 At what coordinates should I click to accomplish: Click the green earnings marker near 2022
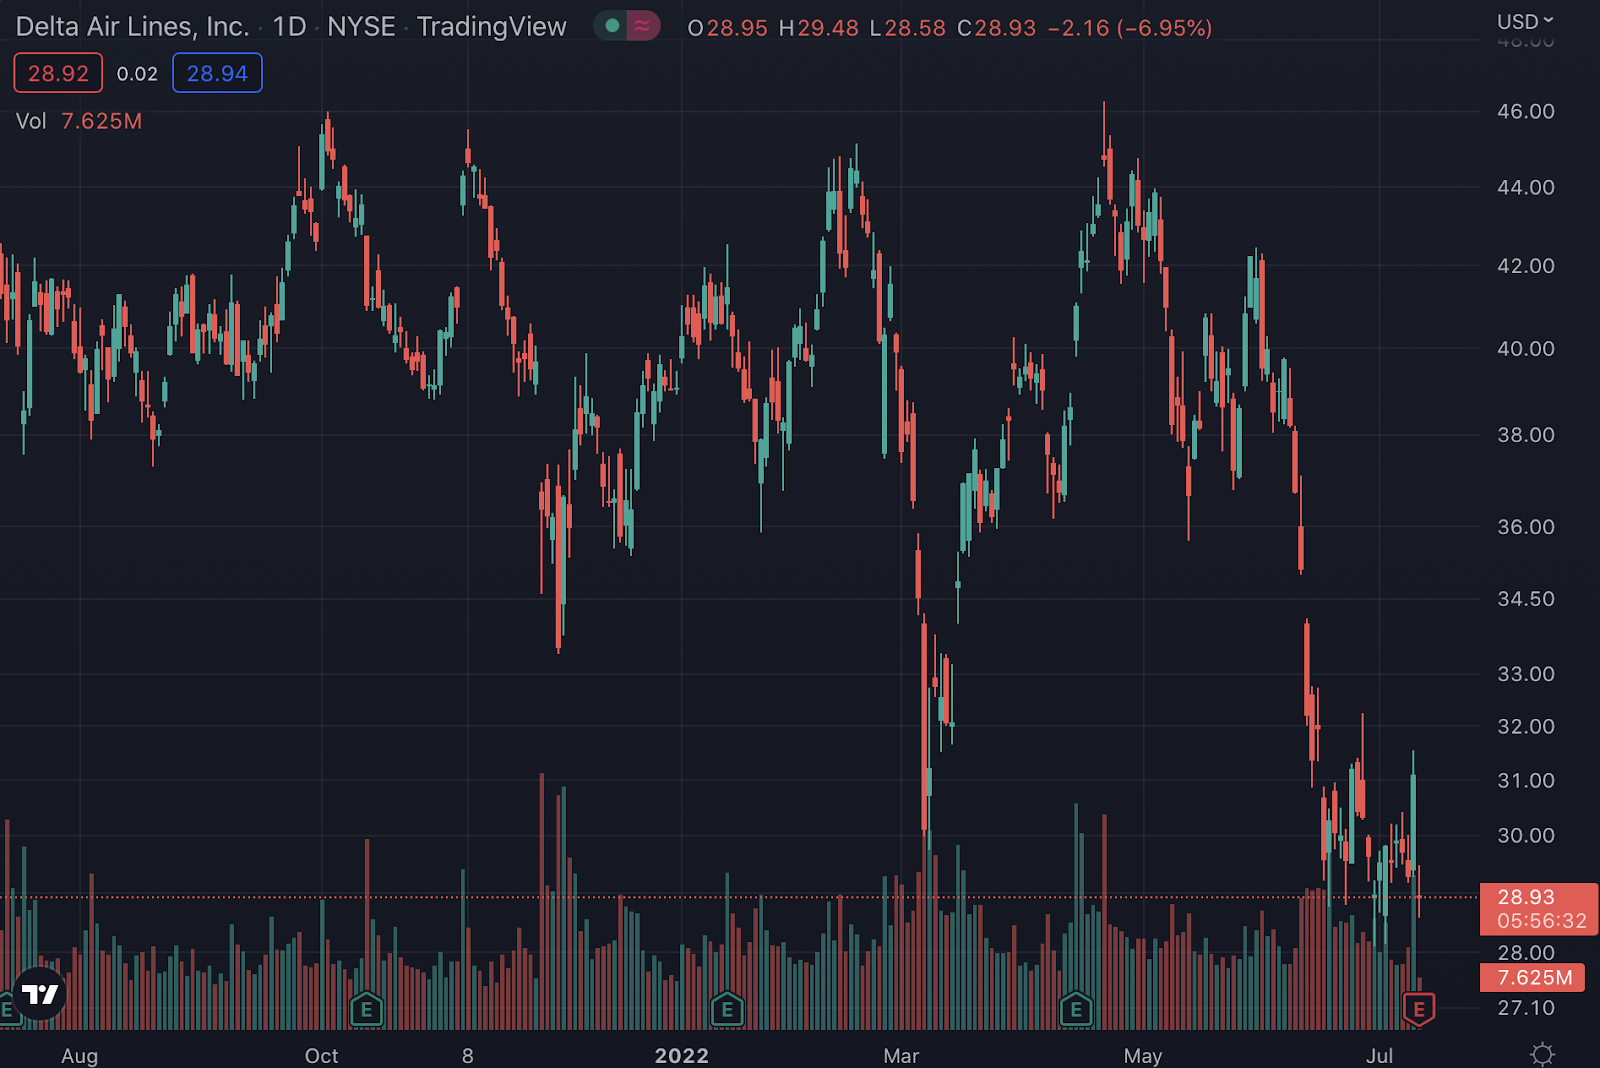[x=727, y=1010]
